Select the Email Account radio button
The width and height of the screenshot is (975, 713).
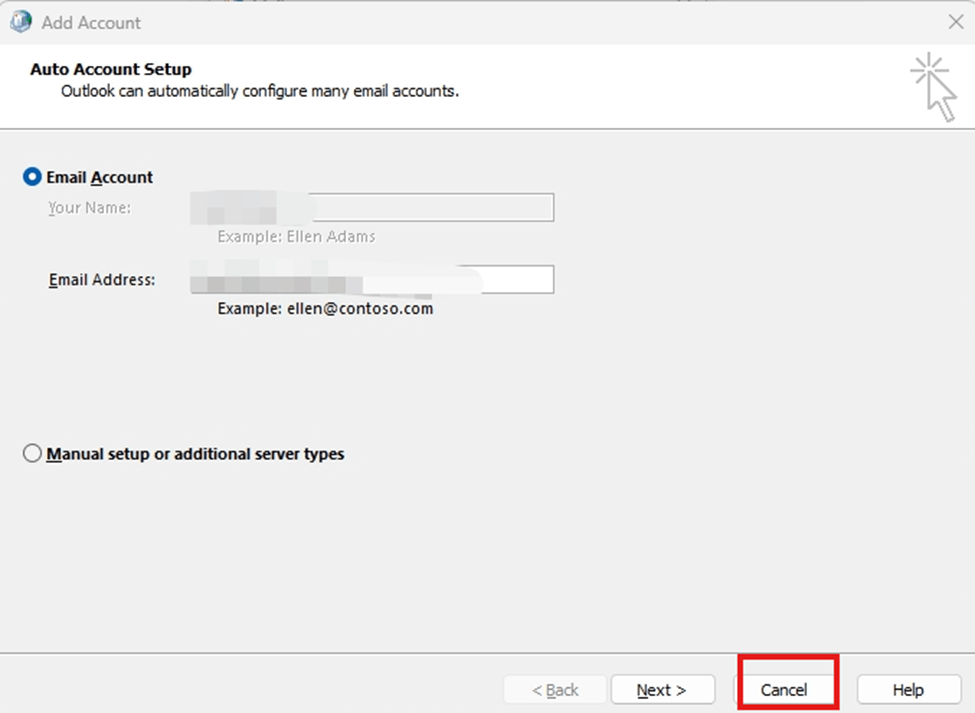coord(33,176)
